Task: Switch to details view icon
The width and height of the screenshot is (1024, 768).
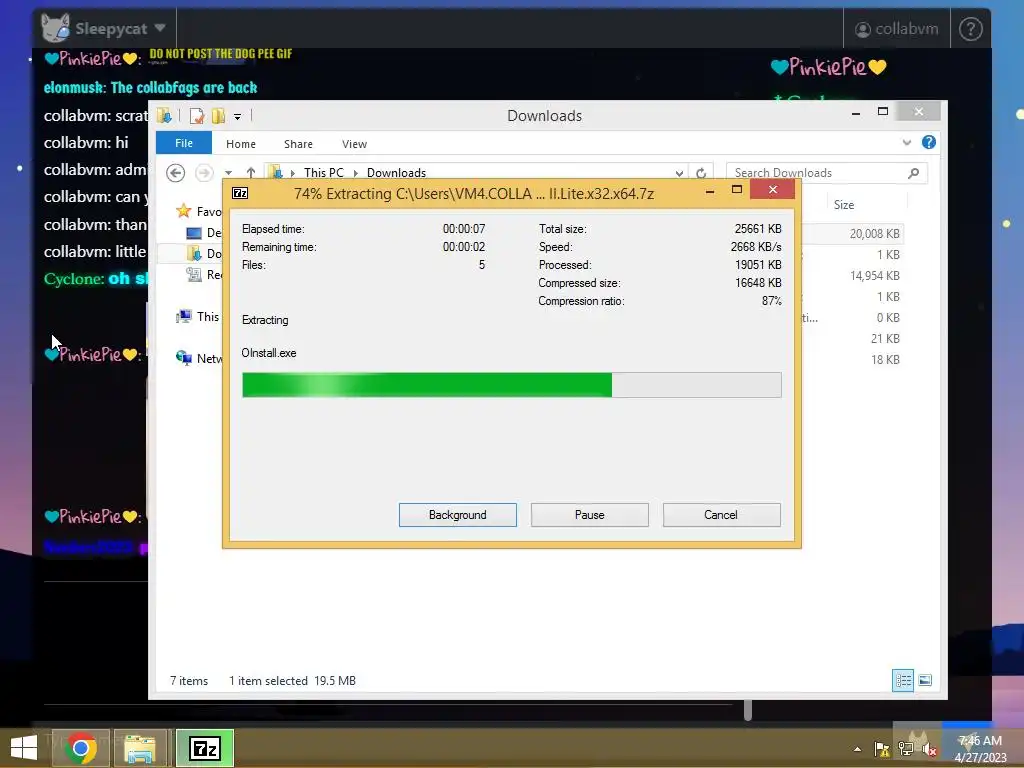Action: click(x=903, y=680)
